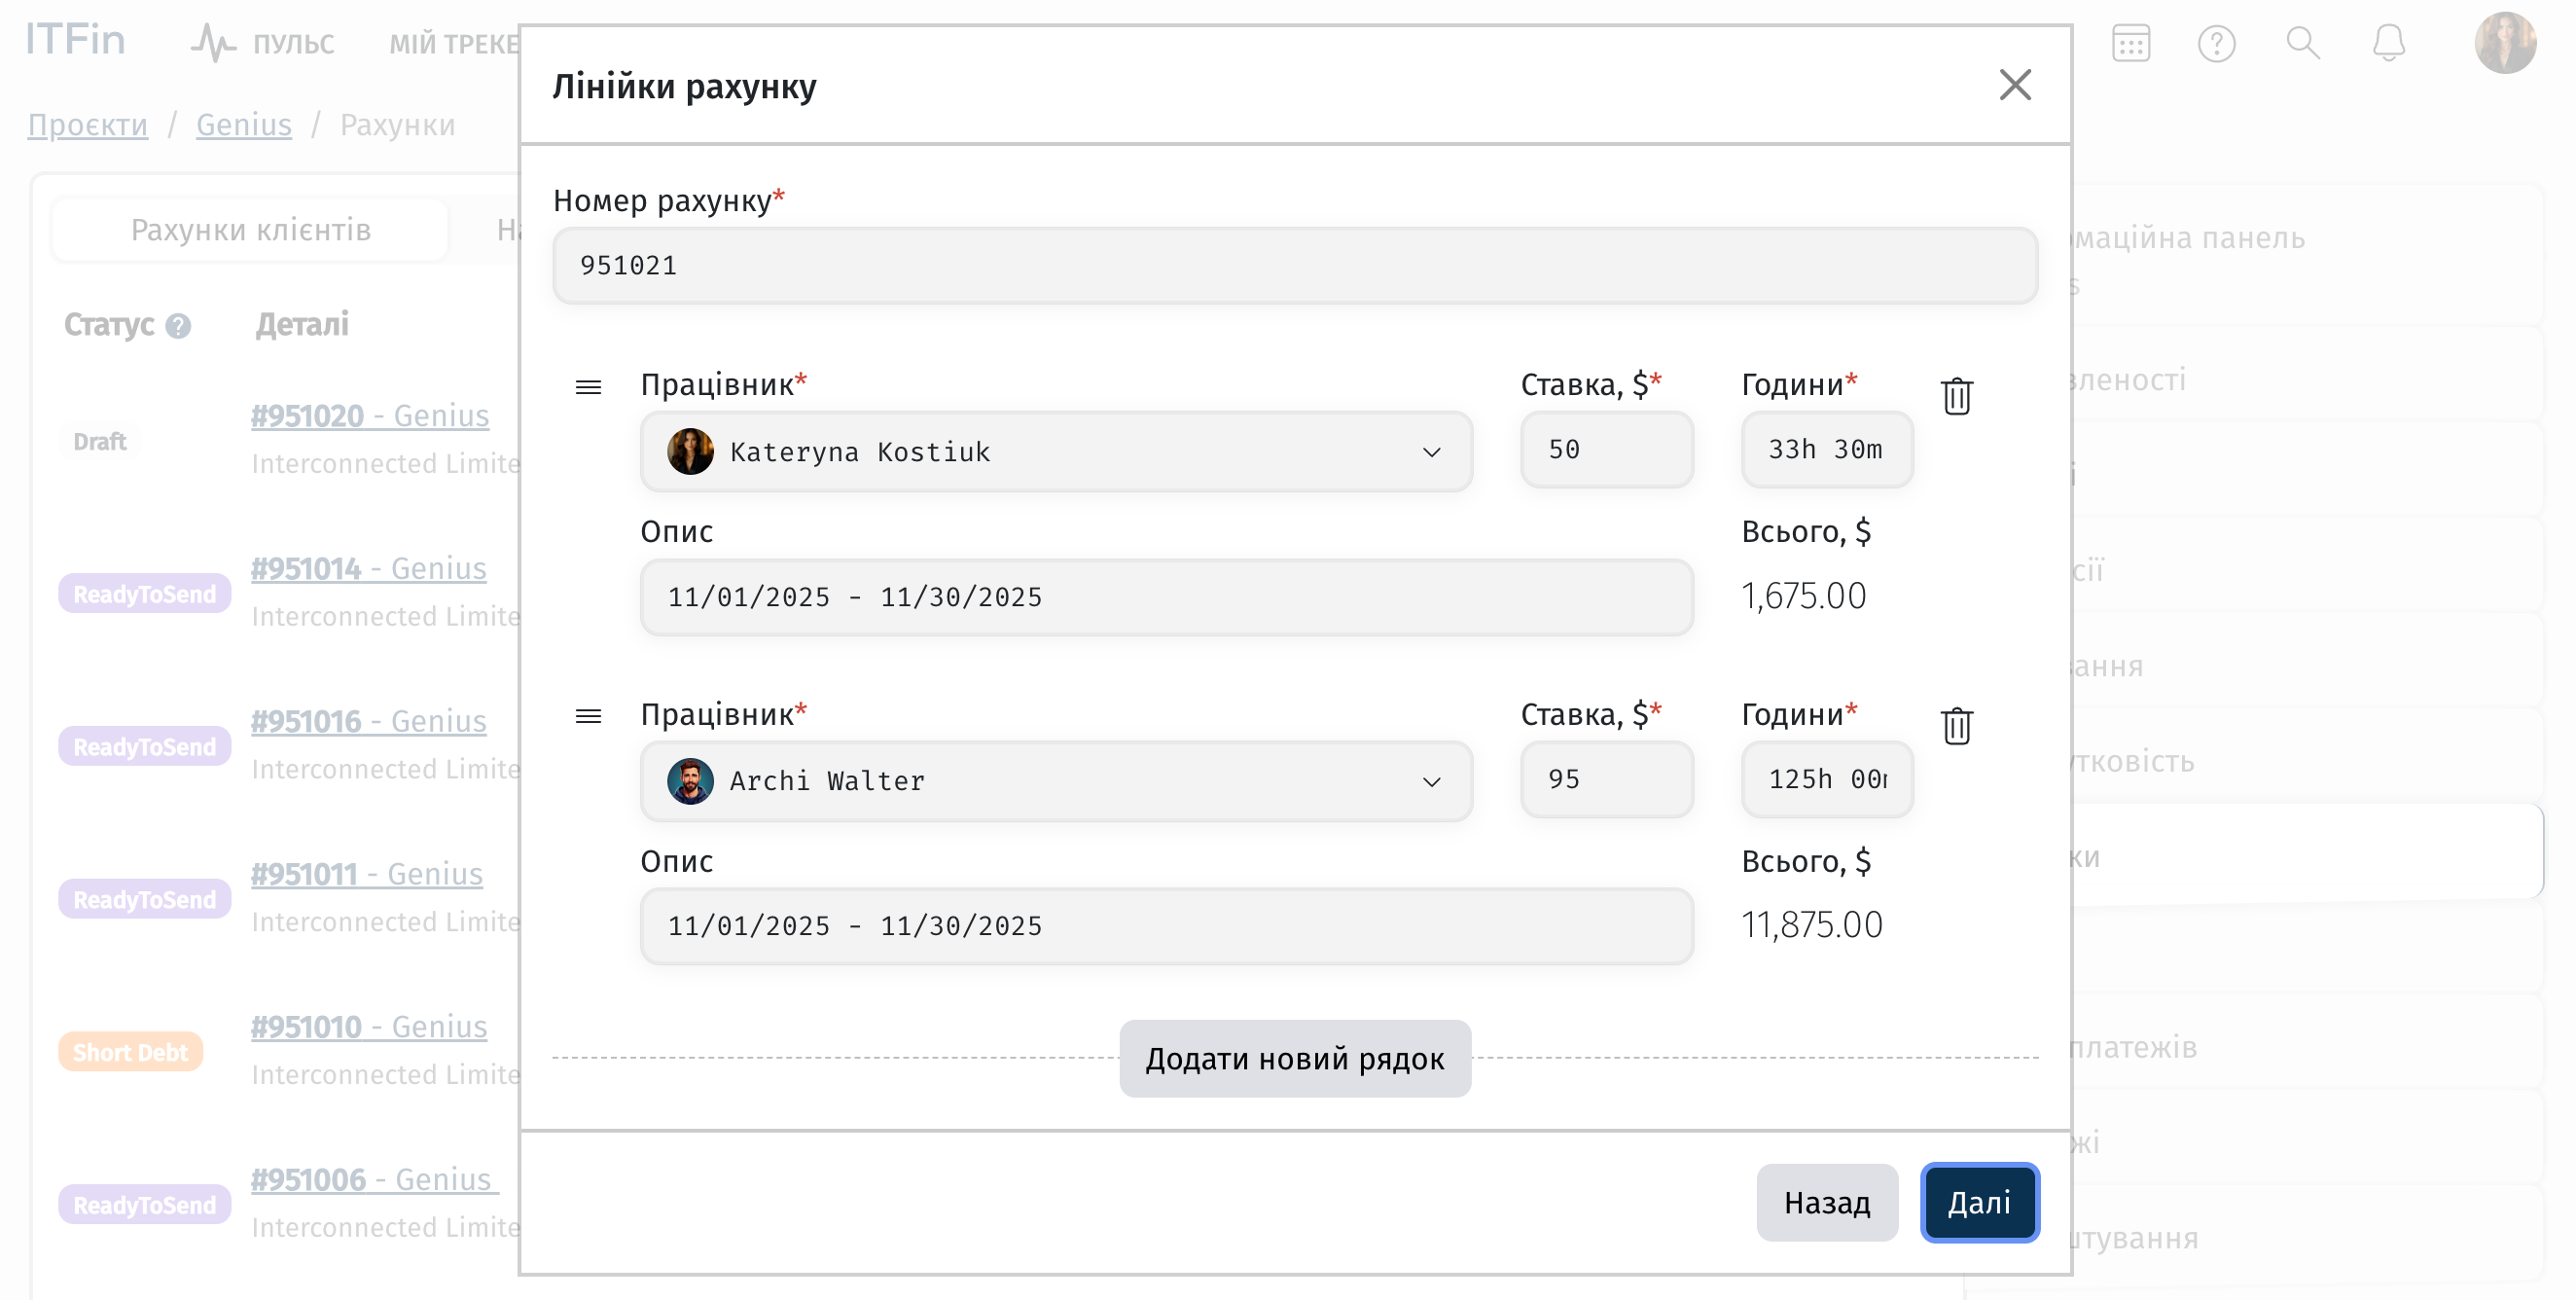Open the notifications bell
The height and width of the screenshot is (1300, 2576).
pos(2388,44)
